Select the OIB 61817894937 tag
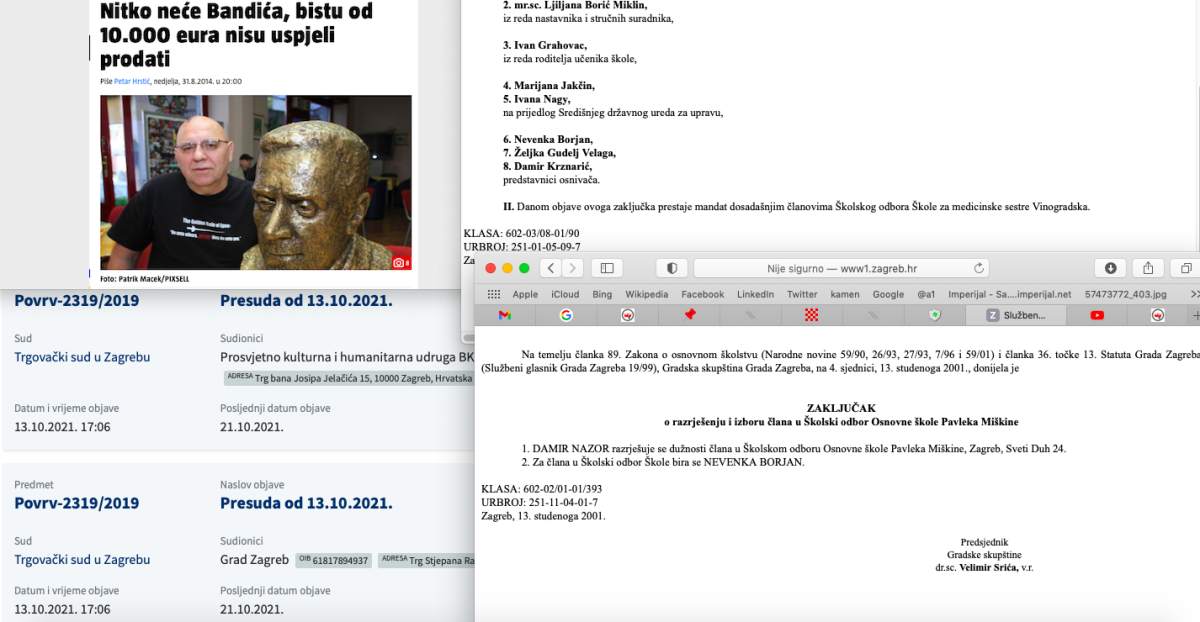This screenshot has height=622, width=1200. pyautogui.click(x=334, y=560)
